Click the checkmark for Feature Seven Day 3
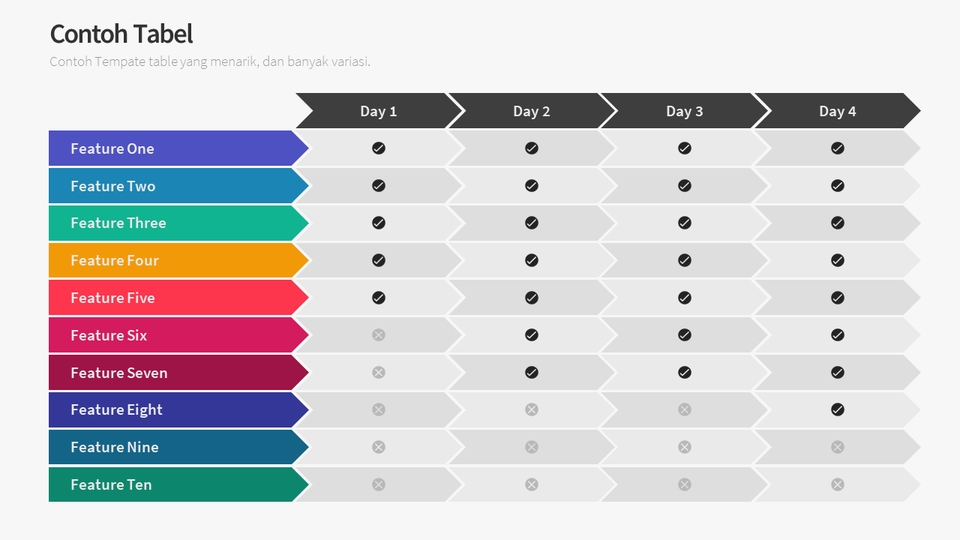The image size is (960, 540). click(x=684, y=372)
